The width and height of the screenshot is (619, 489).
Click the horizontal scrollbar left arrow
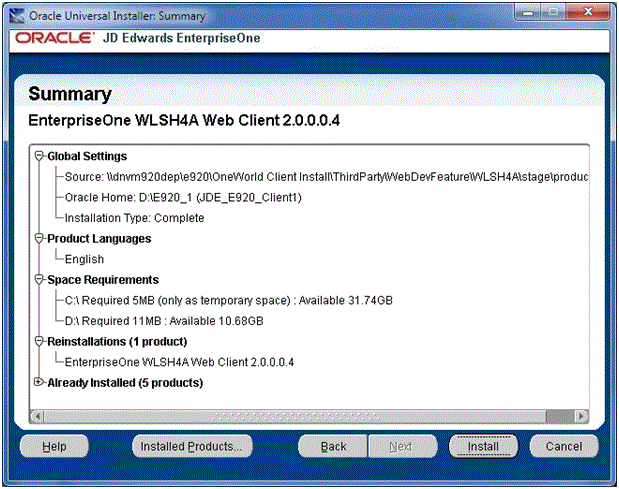(x=38, y=416)
